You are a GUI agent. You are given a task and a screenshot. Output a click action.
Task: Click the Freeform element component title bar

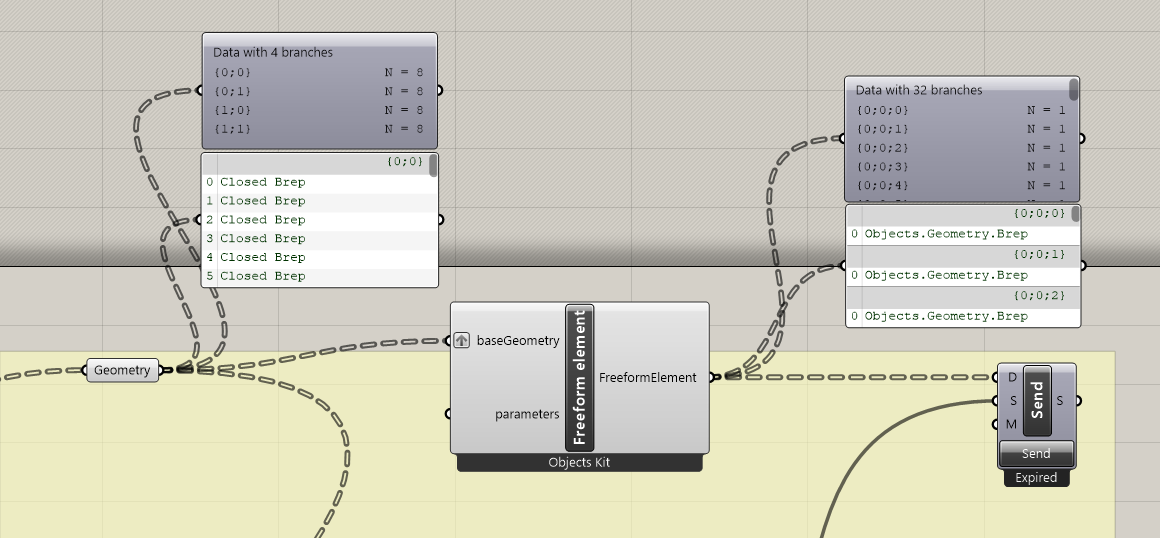coord(580,377)
